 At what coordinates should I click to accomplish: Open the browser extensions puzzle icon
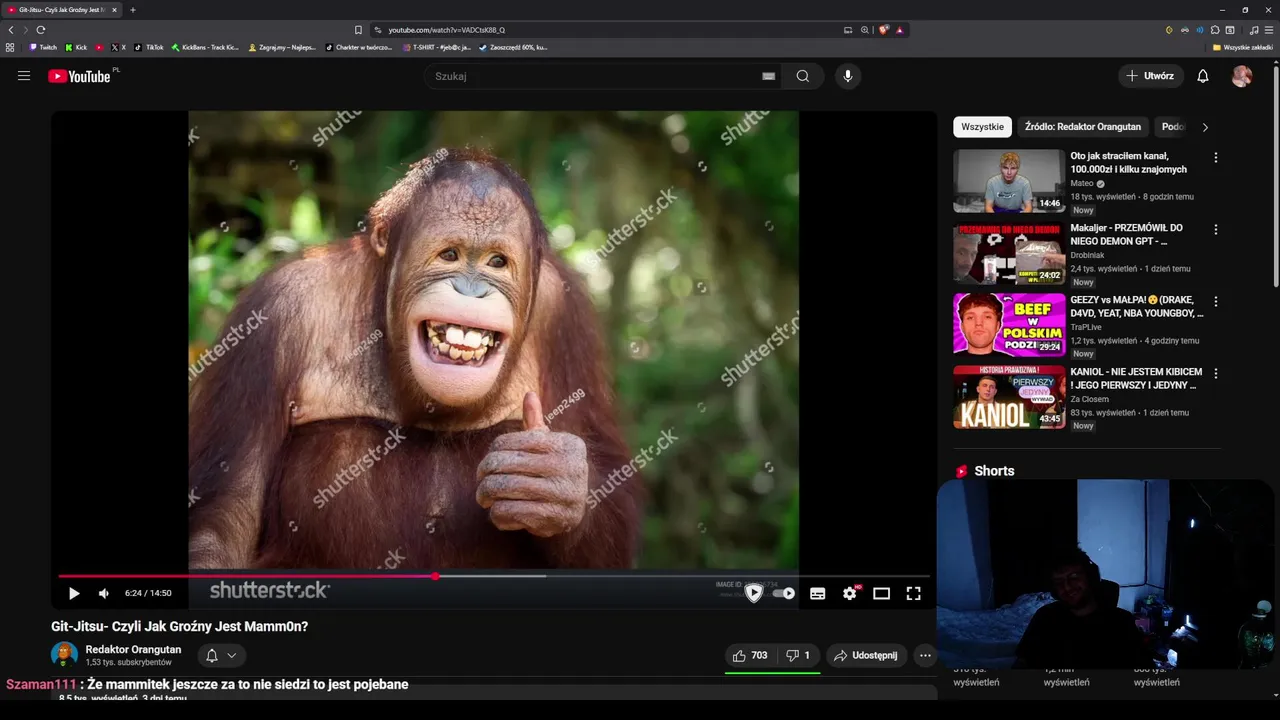coord(1215,30)
